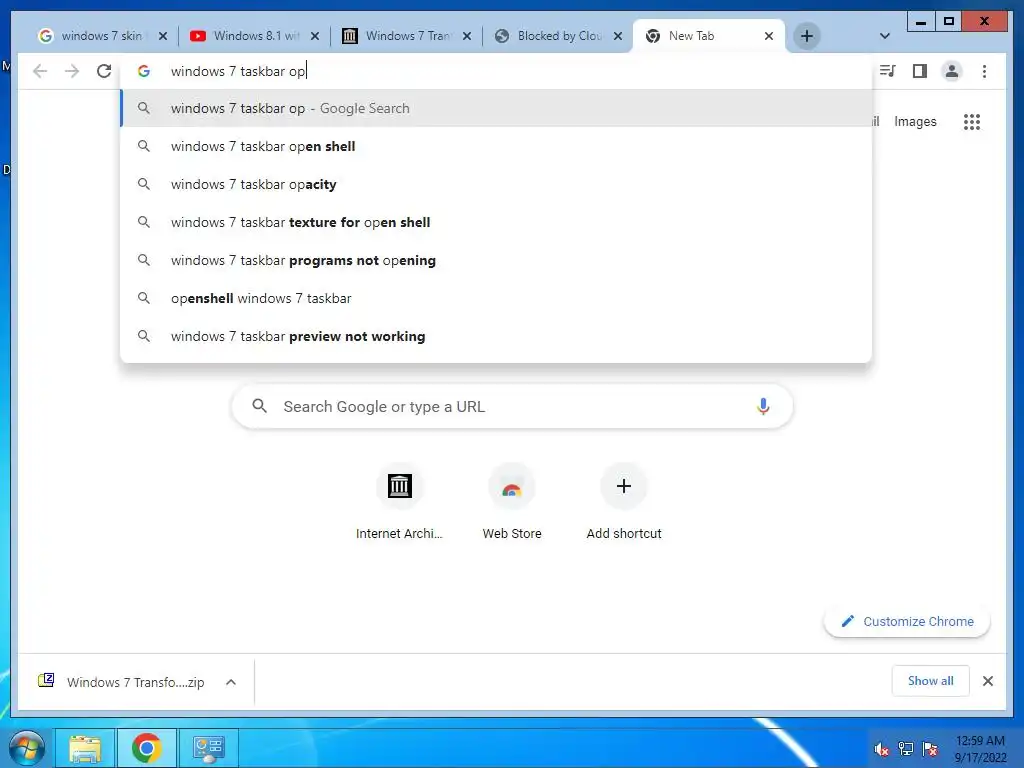Choose suggestion 'windows 7 taskbar opacity'
The width and height of the screenshot is (1024, 768).
click(x=496, y=184)
